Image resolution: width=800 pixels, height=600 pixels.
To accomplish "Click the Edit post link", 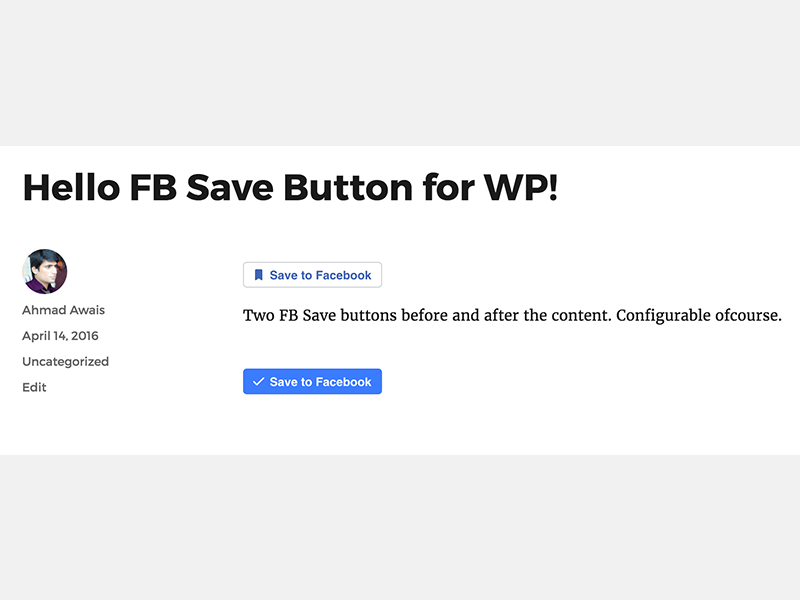I will (34, 387).
